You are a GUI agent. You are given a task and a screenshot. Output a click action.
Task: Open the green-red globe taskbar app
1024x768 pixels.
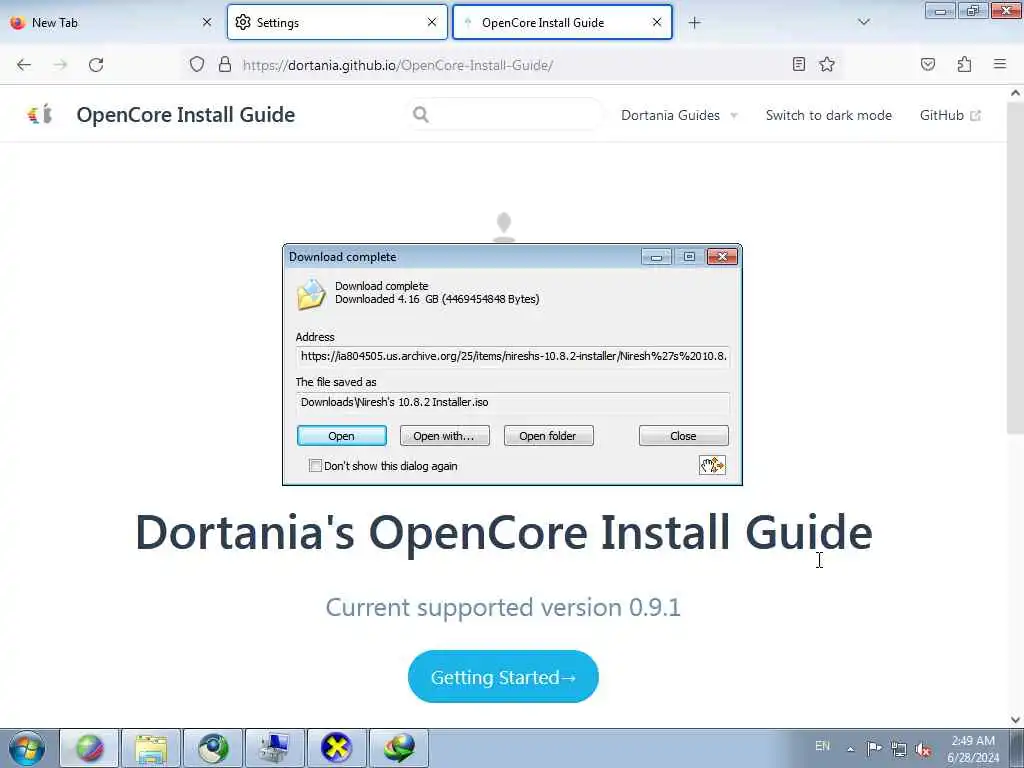(x=89, y=748)
